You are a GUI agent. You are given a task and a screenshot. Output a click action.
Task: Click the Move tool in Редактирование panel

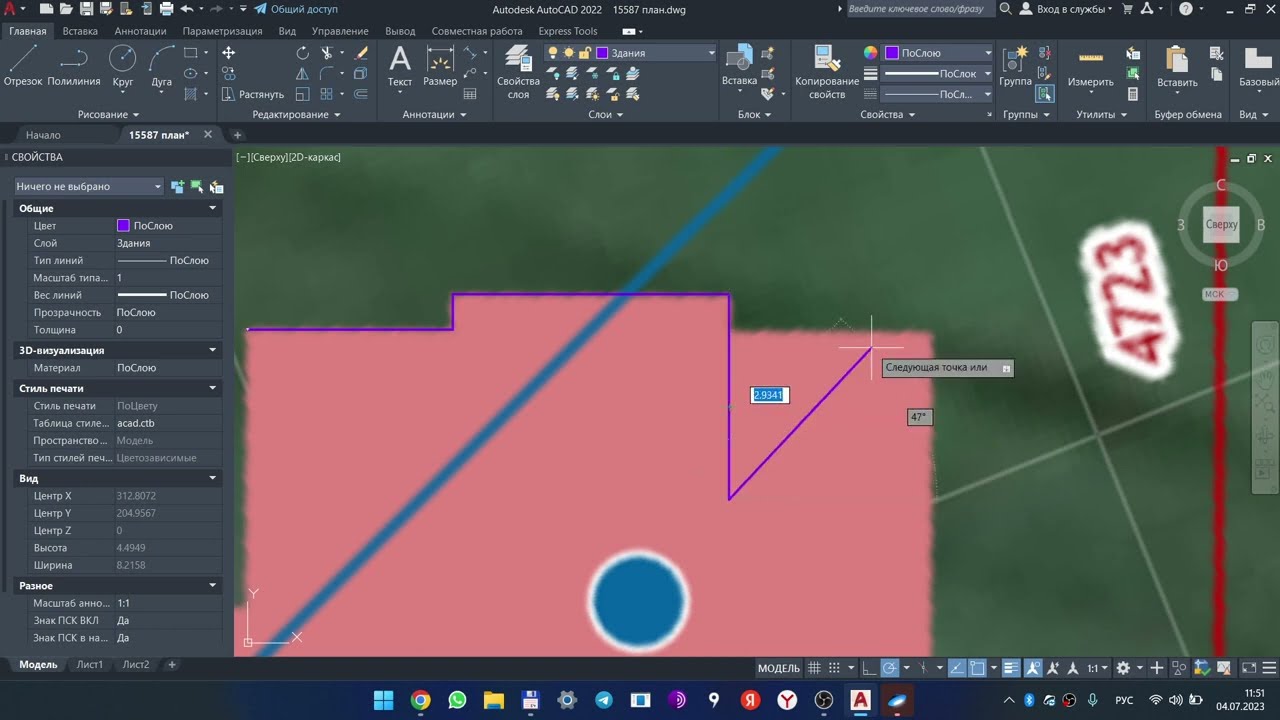(228, 53)
